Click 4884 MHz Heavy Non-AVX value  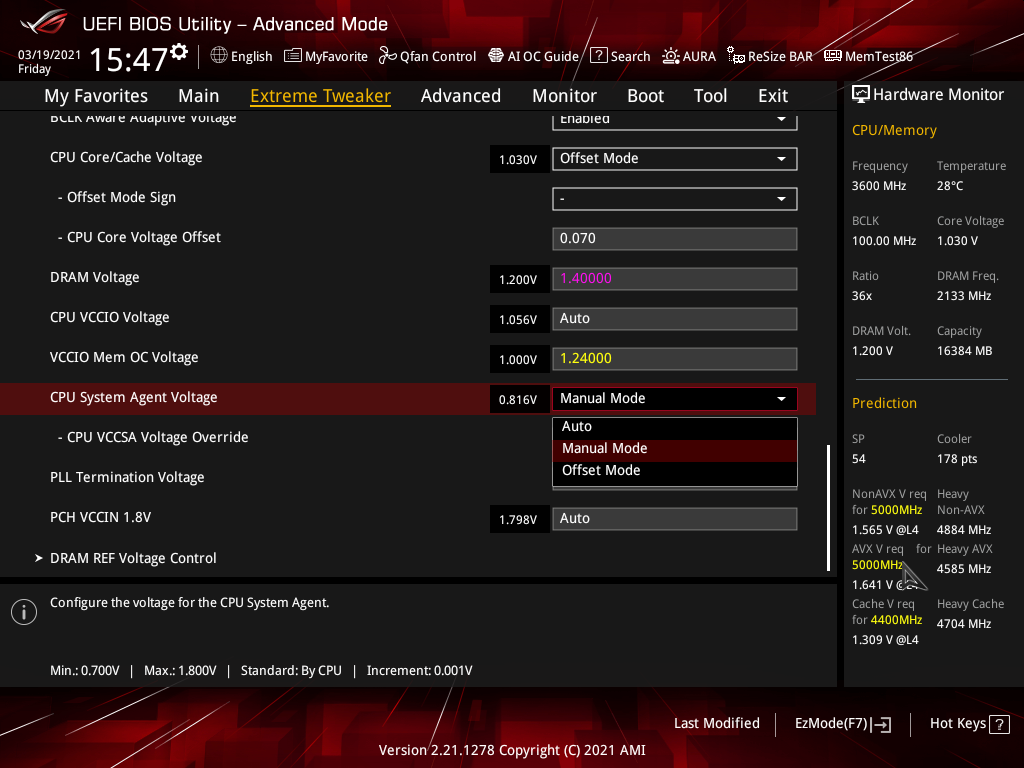pos(964,530)
